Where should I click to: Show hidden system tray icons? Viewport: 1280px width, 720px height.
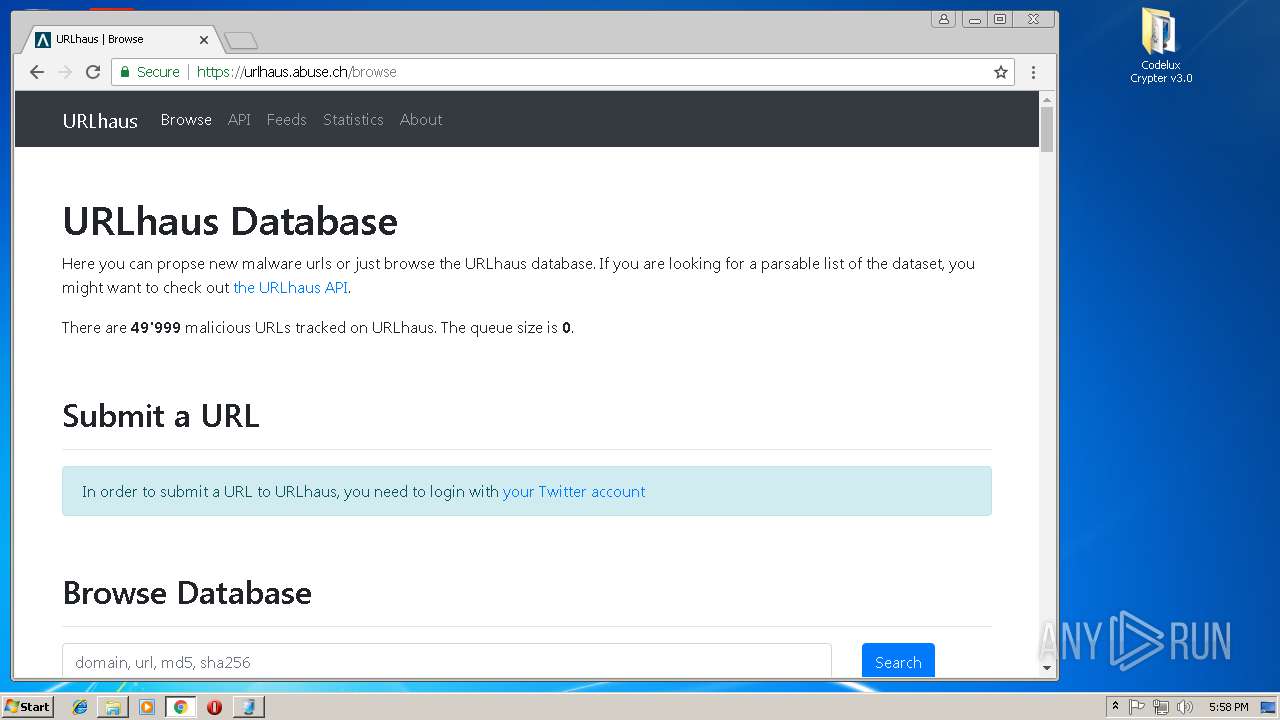pos(1115,707)
